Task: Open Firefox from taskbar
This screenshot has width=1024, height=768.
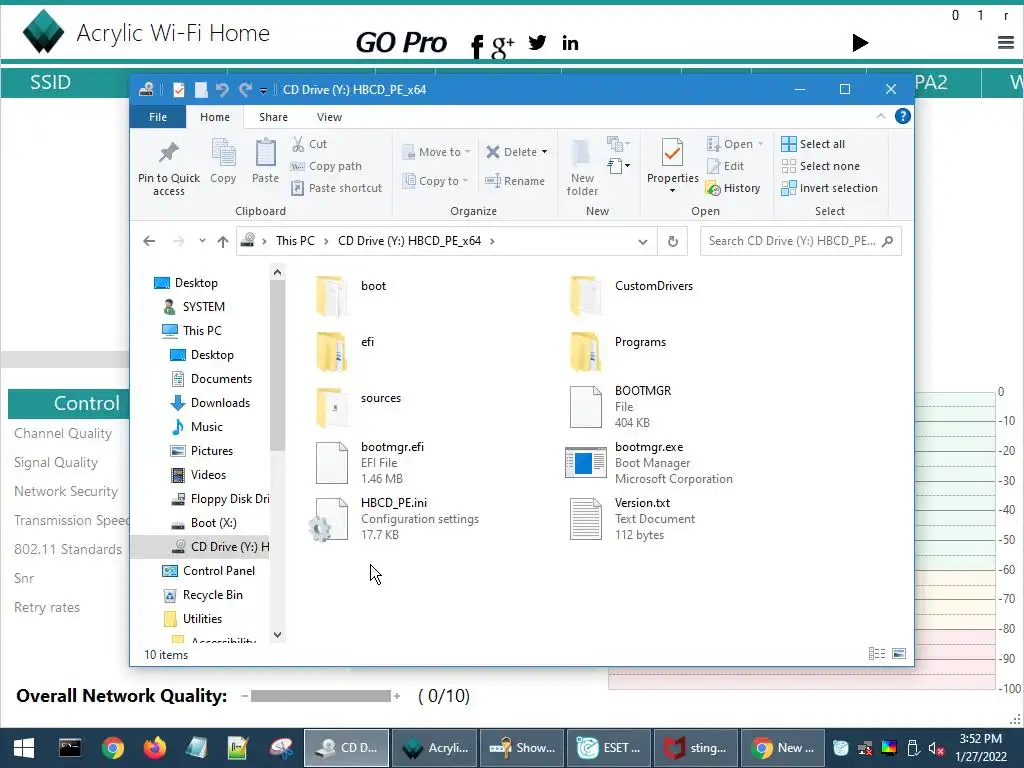Action: 155,748
